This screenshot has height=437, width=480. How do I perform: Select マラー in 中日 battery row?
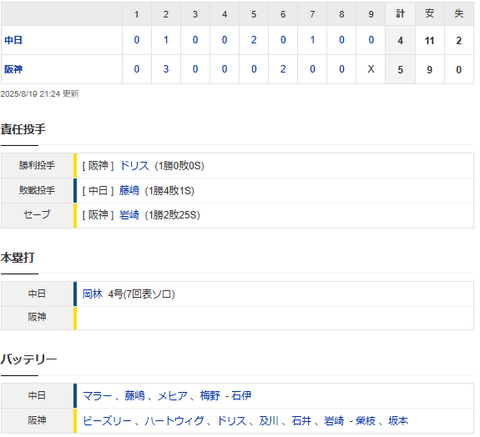[97, 396]
